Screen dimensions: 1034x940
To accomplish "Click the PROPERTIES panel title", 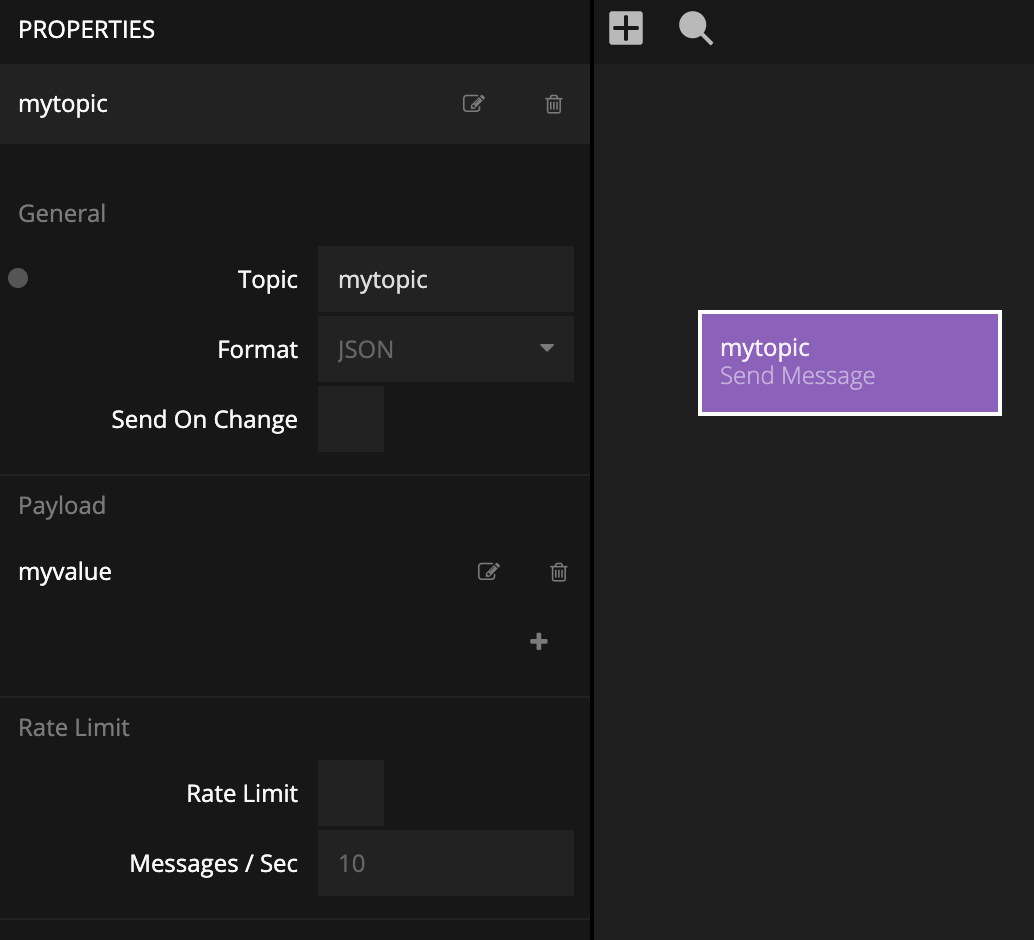I will (87, 29).
